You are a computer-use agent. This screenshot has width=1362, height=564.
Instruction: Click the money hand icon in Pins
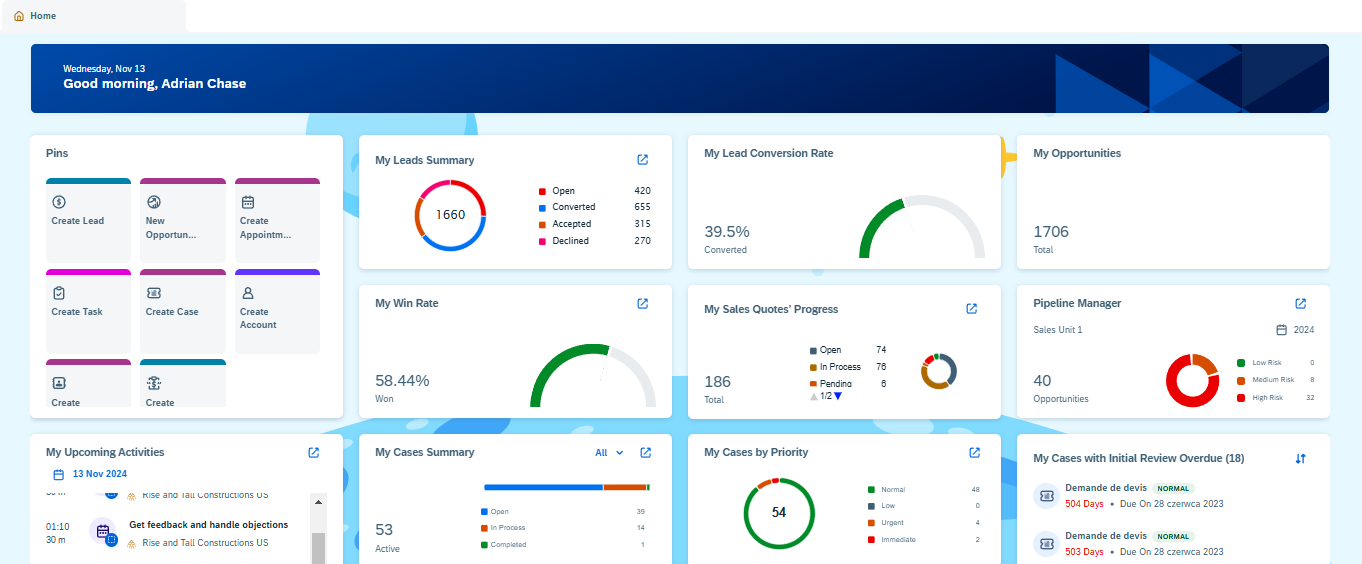click(x=153, y=383)
